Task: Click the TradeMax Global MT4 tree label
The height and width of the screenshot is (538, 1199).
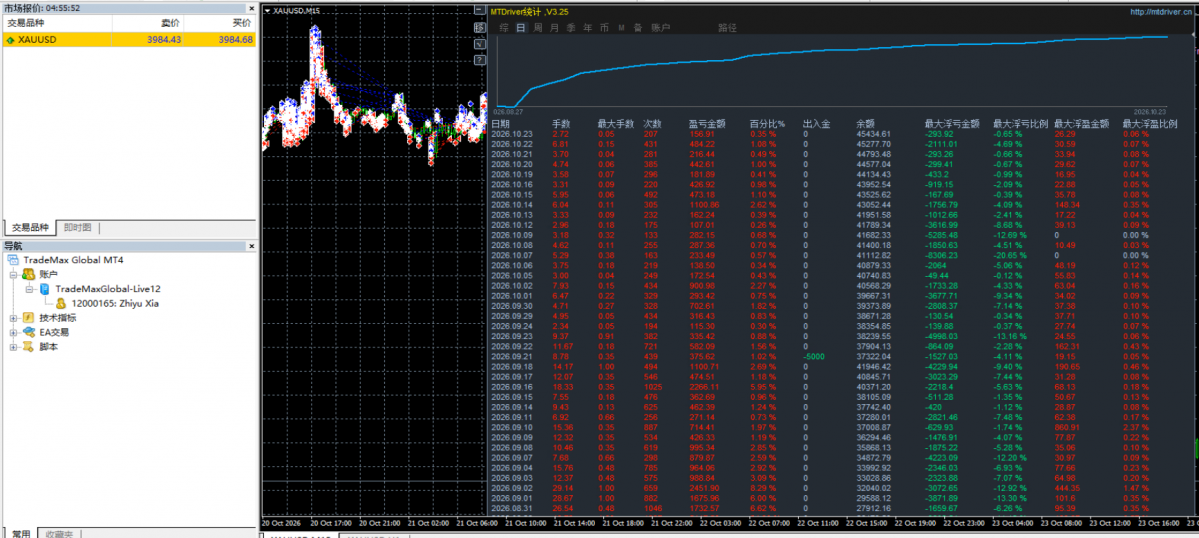Action: 73,260
